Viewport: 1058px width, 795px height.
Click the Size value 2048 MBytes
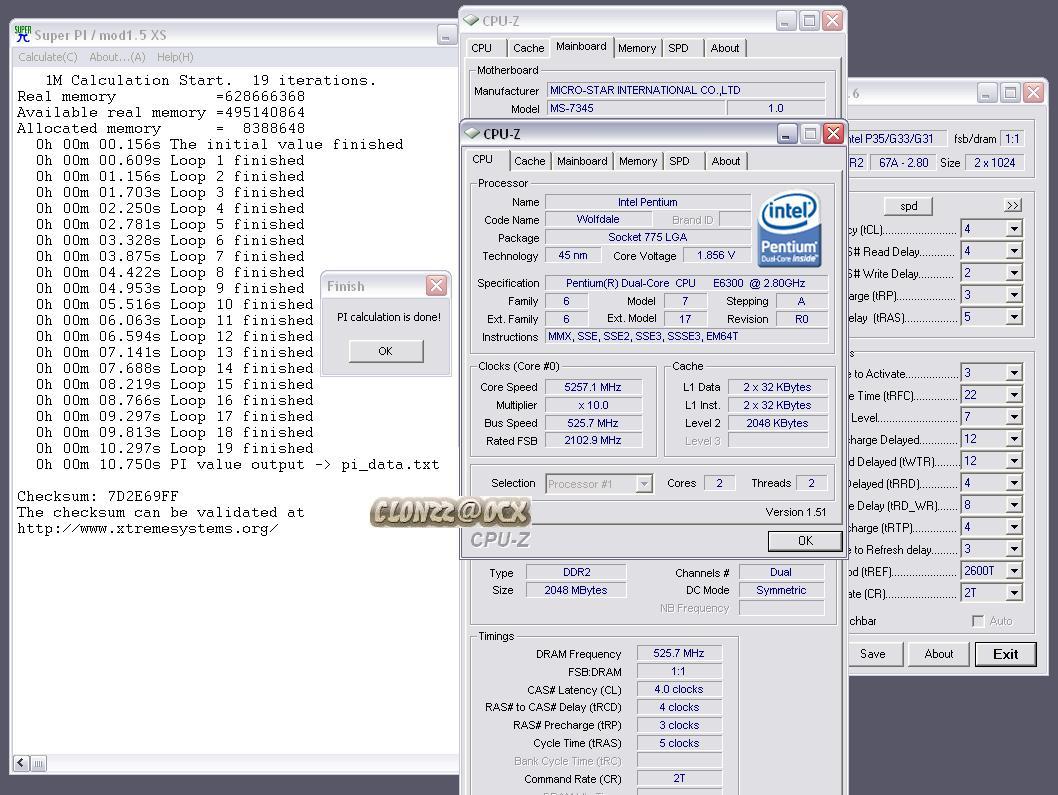pyautogui.click(x=576, y=590)
